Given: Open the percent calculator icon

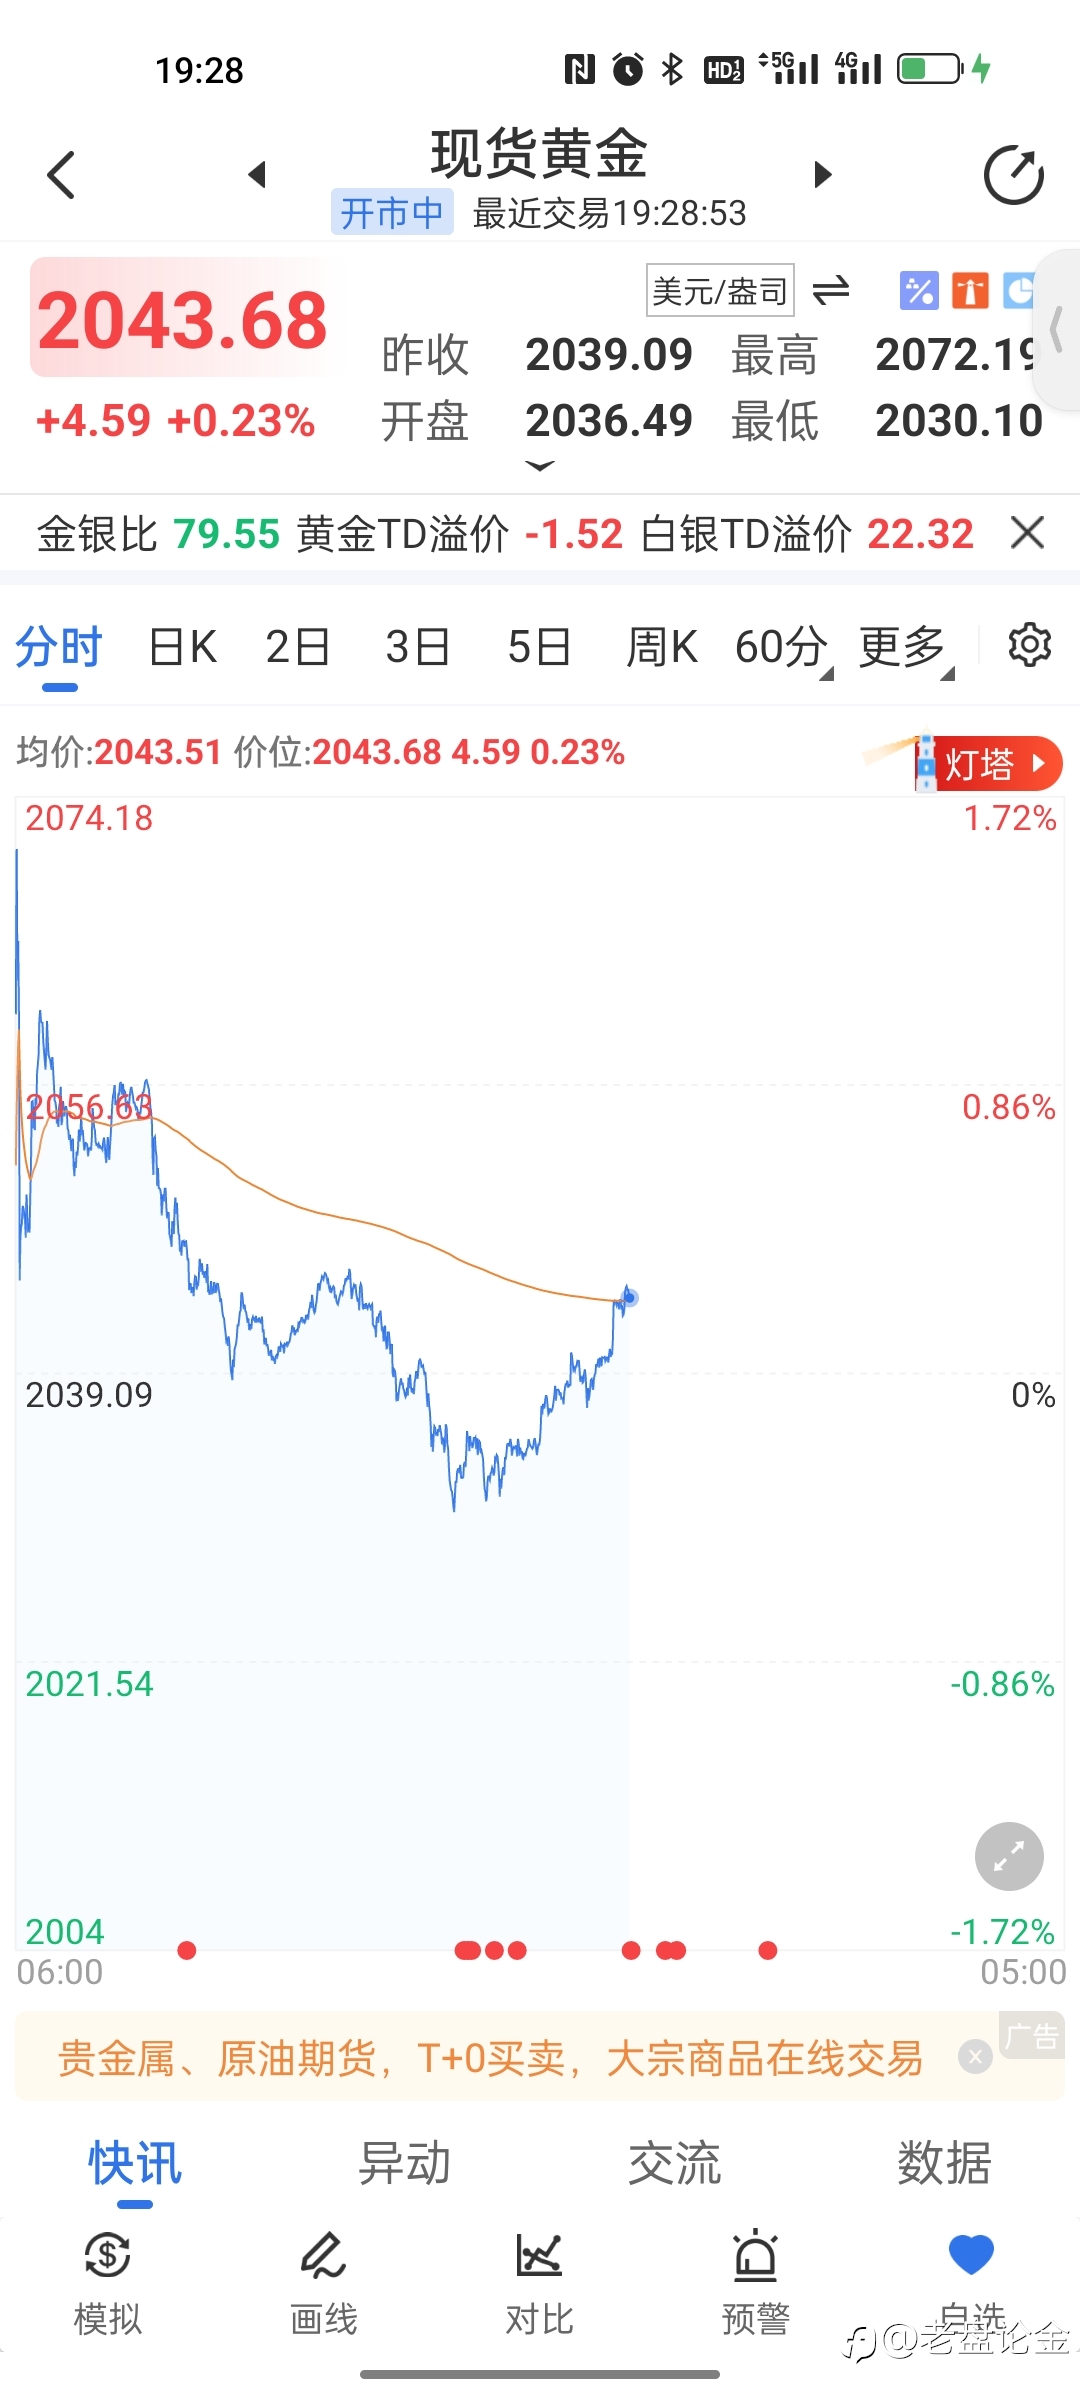Looking at the screenshot, I should (919, 291).
